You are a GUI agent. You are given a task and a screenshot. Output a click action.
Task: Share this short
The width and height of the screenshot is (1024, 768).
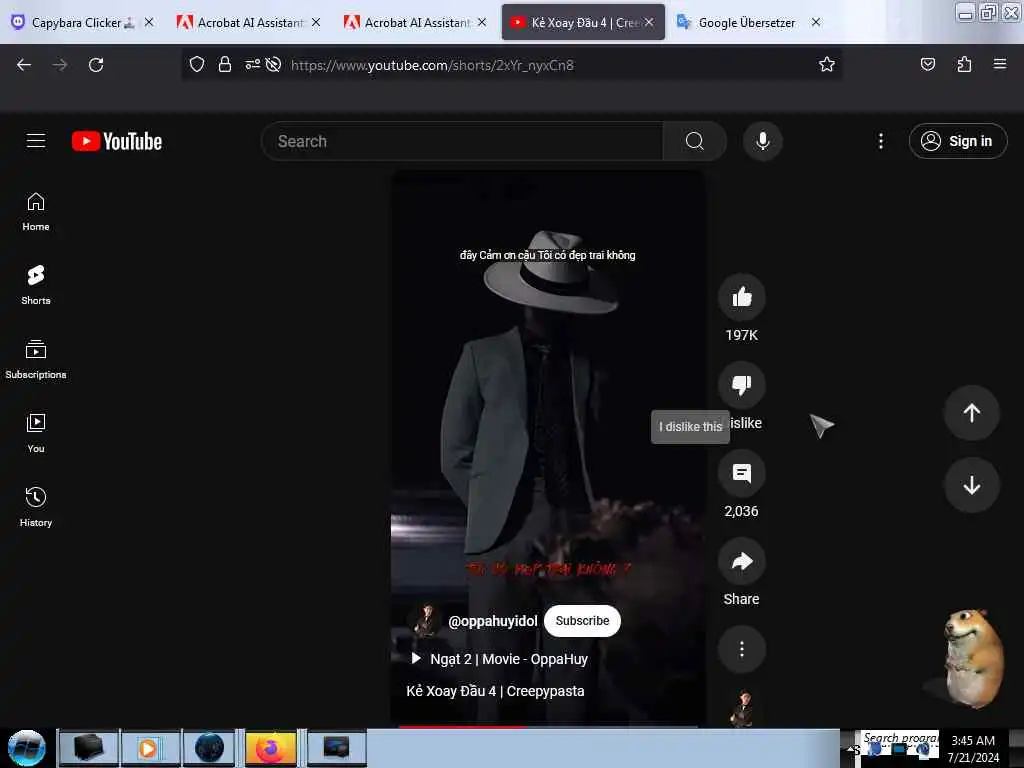coord(742,562)
